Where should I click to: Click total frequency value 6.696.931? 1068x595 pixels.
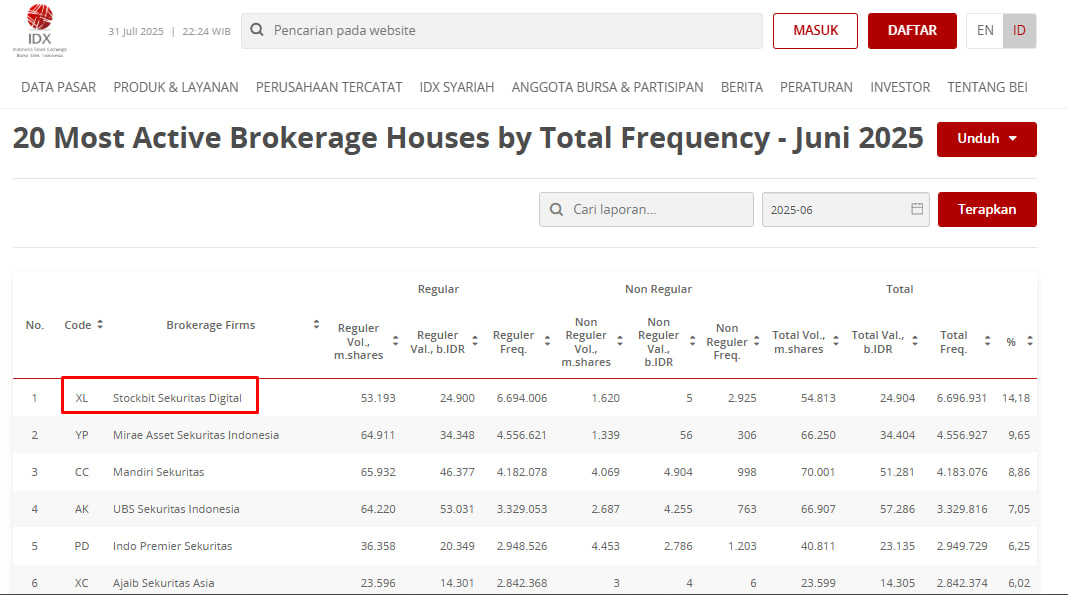tap(962, 398)
